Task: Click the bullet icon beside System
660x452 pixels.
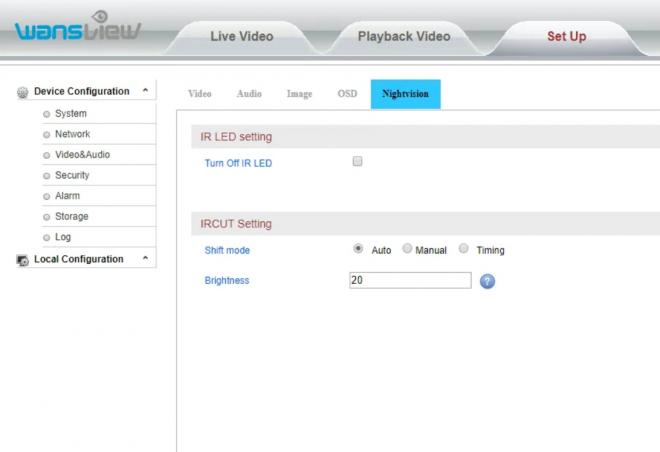Action: coord(47,114)
